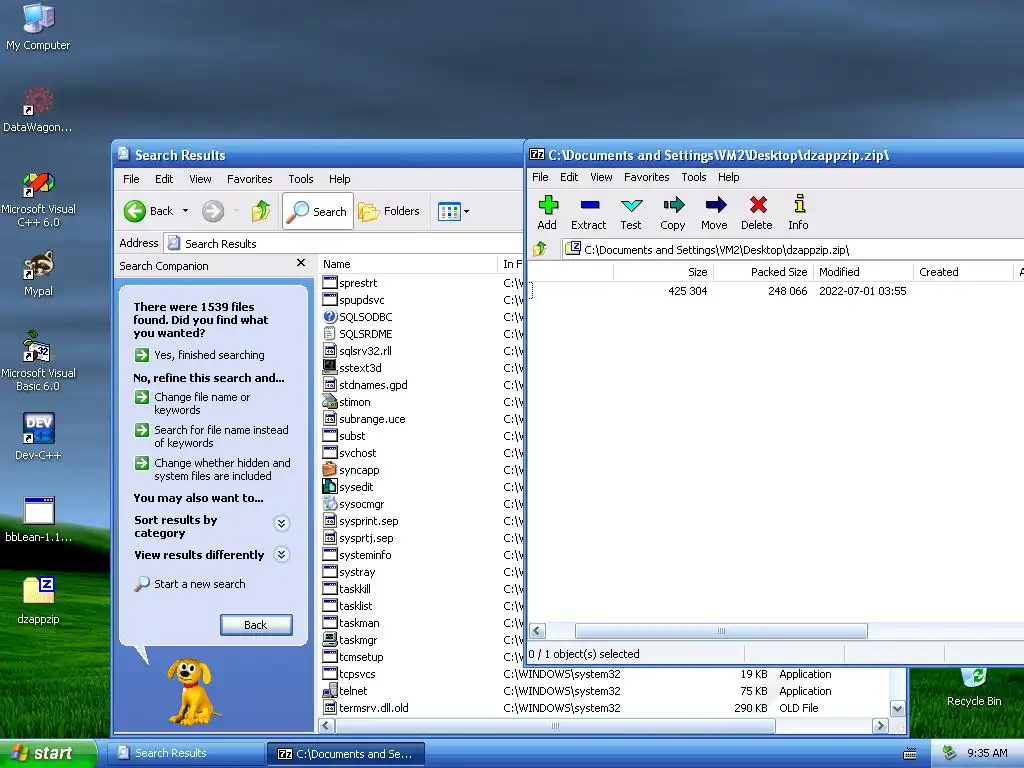Click the Move arrow icon in 7-Zip
Screen dimensions: 1024x768
714,213
